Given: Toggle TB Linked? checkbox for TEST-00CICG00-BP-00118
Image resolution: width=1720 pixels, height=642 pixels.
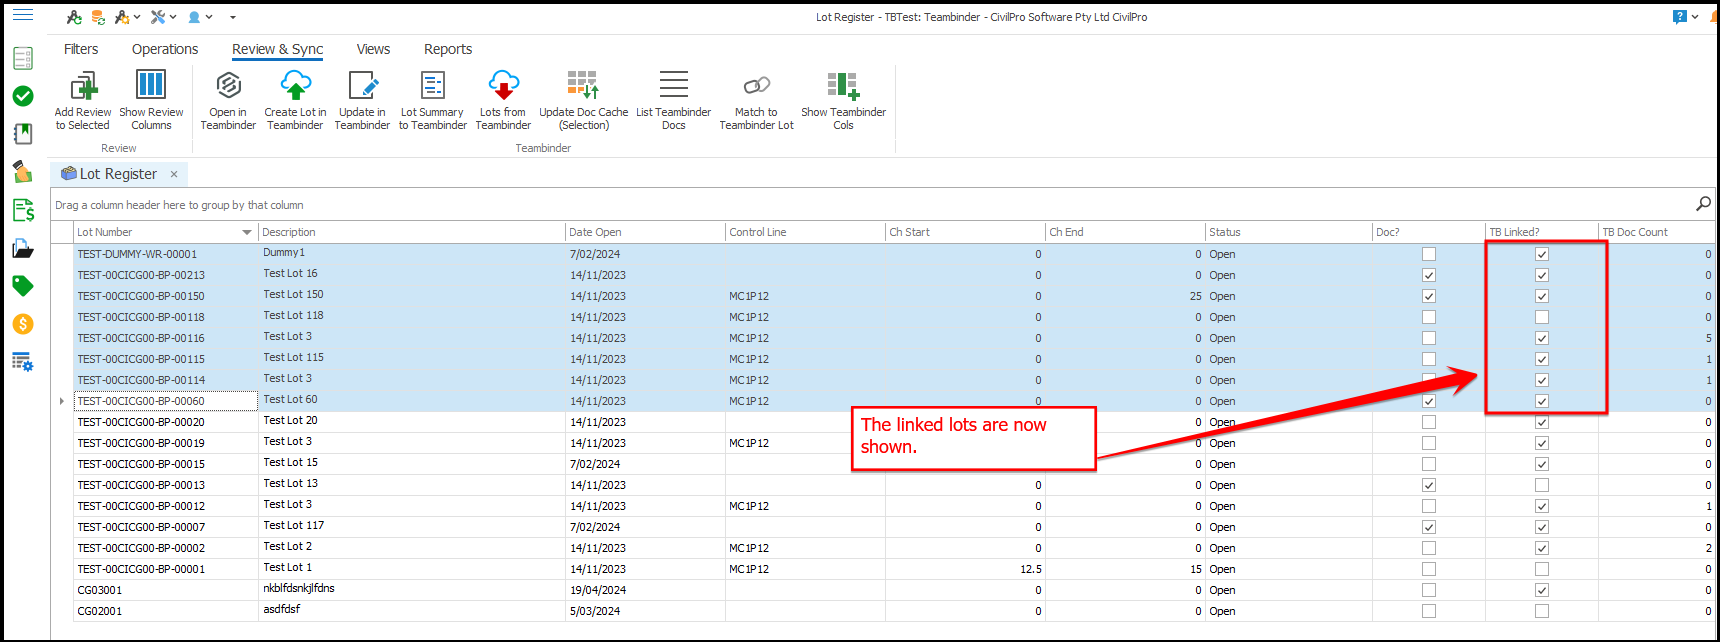Looking at the screenshot, I should [1542, 317].
